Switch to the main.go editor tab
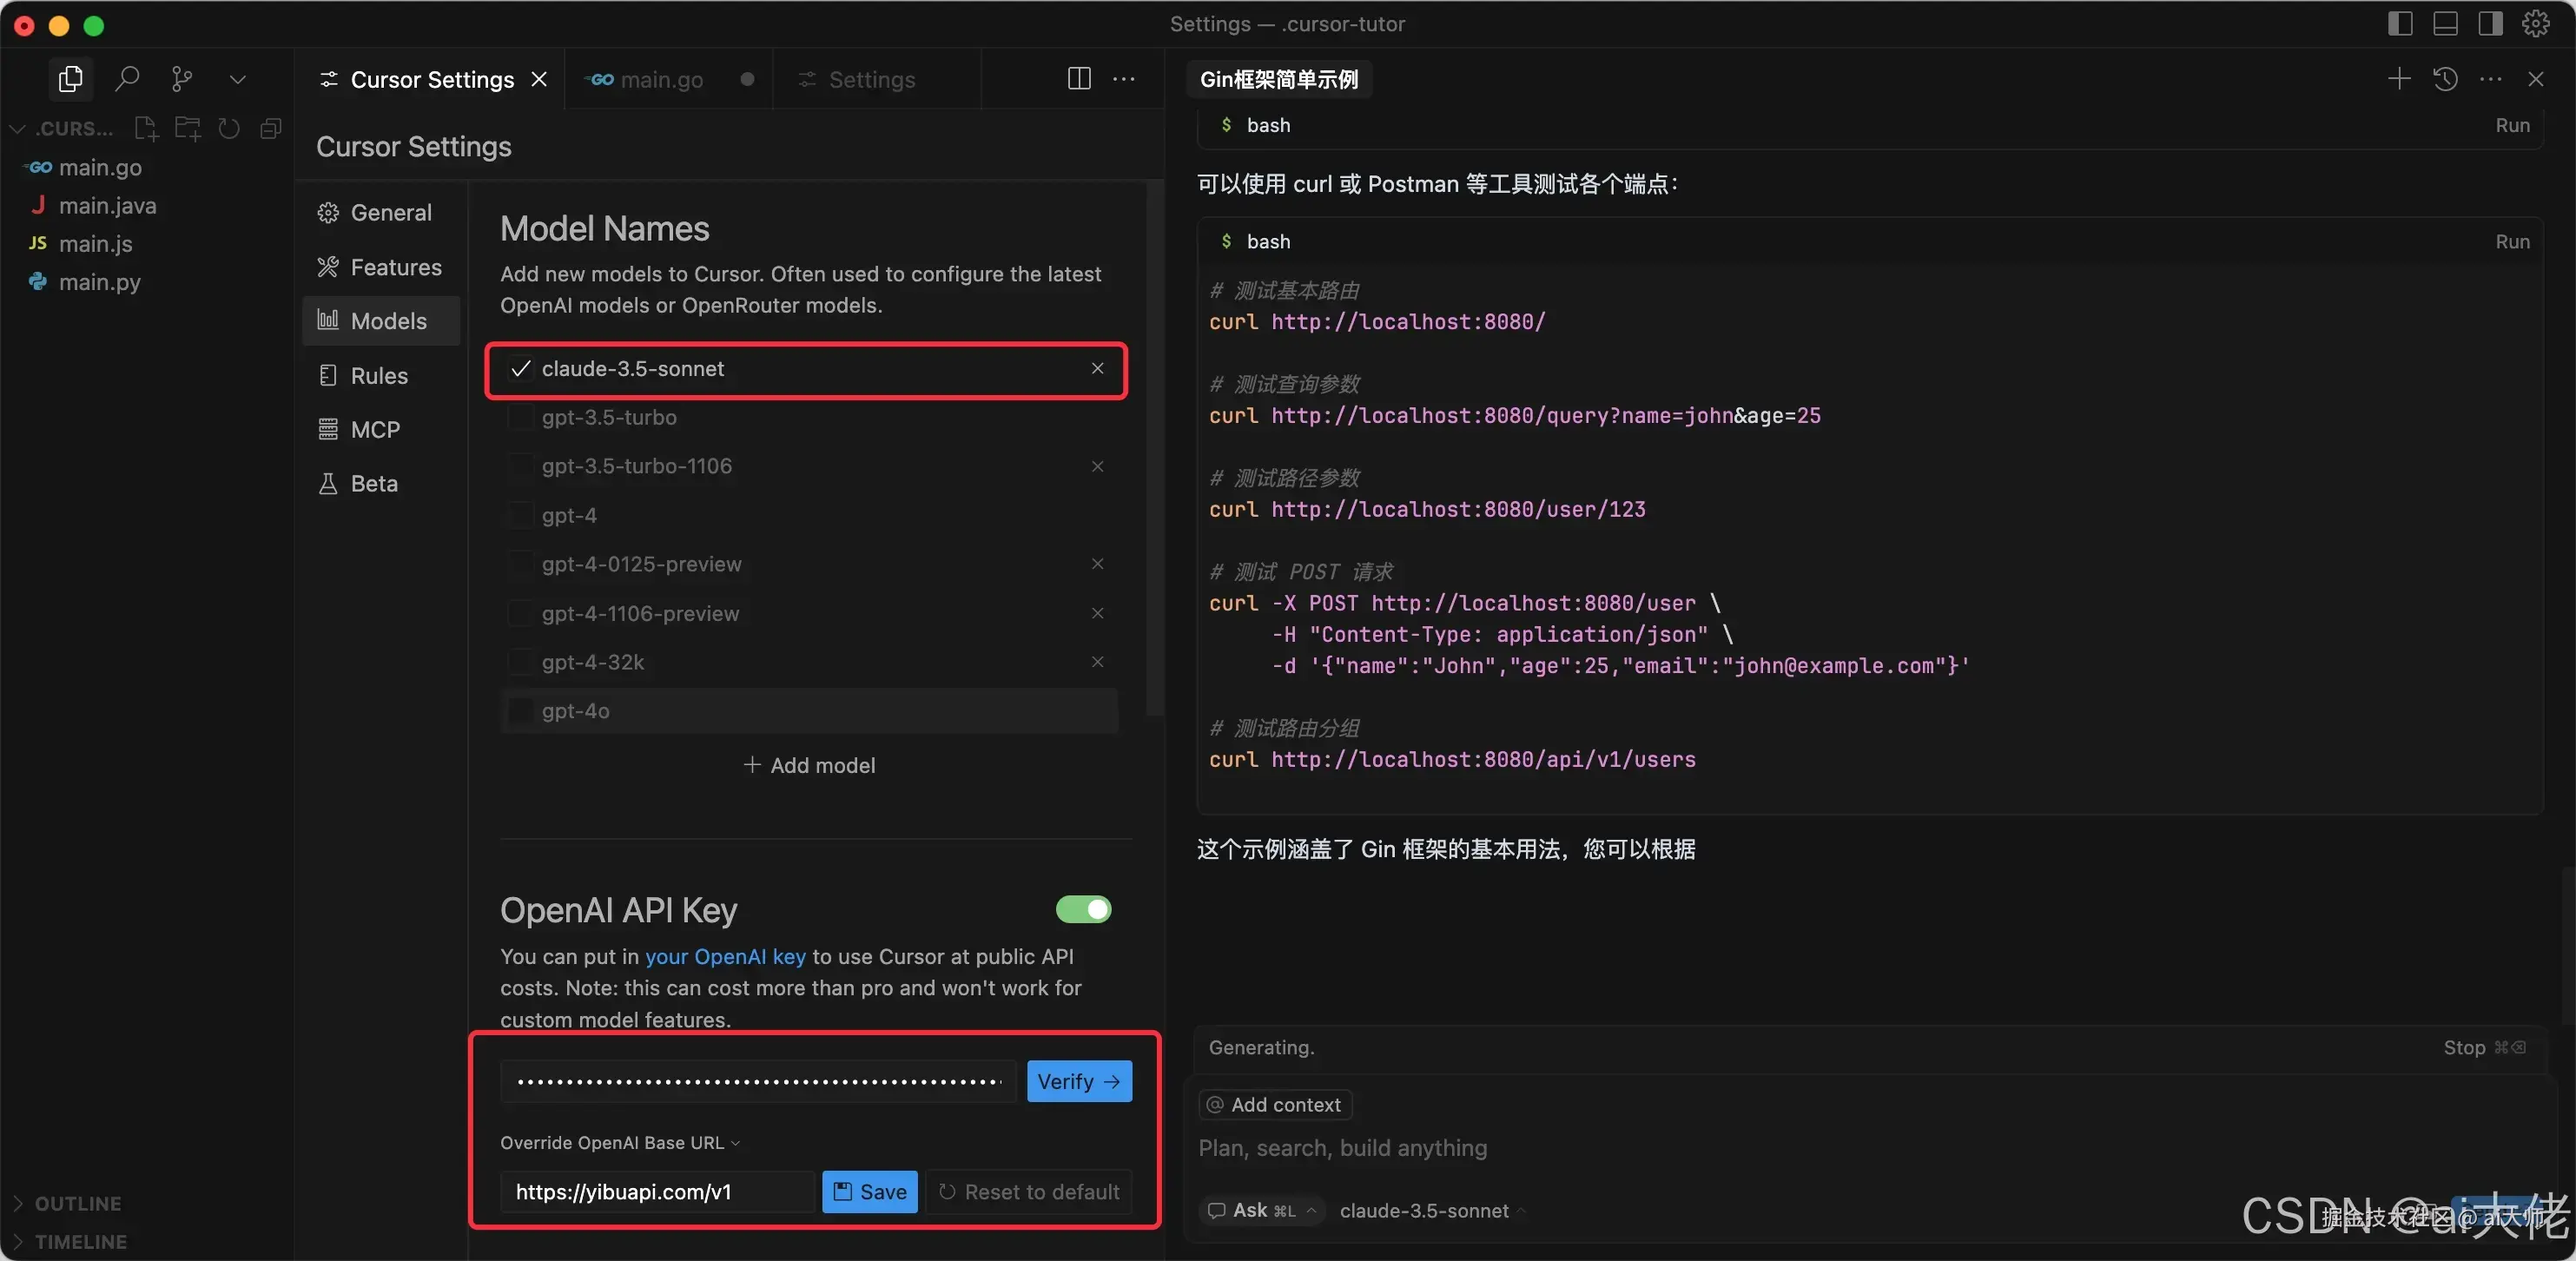 [660, 79]
